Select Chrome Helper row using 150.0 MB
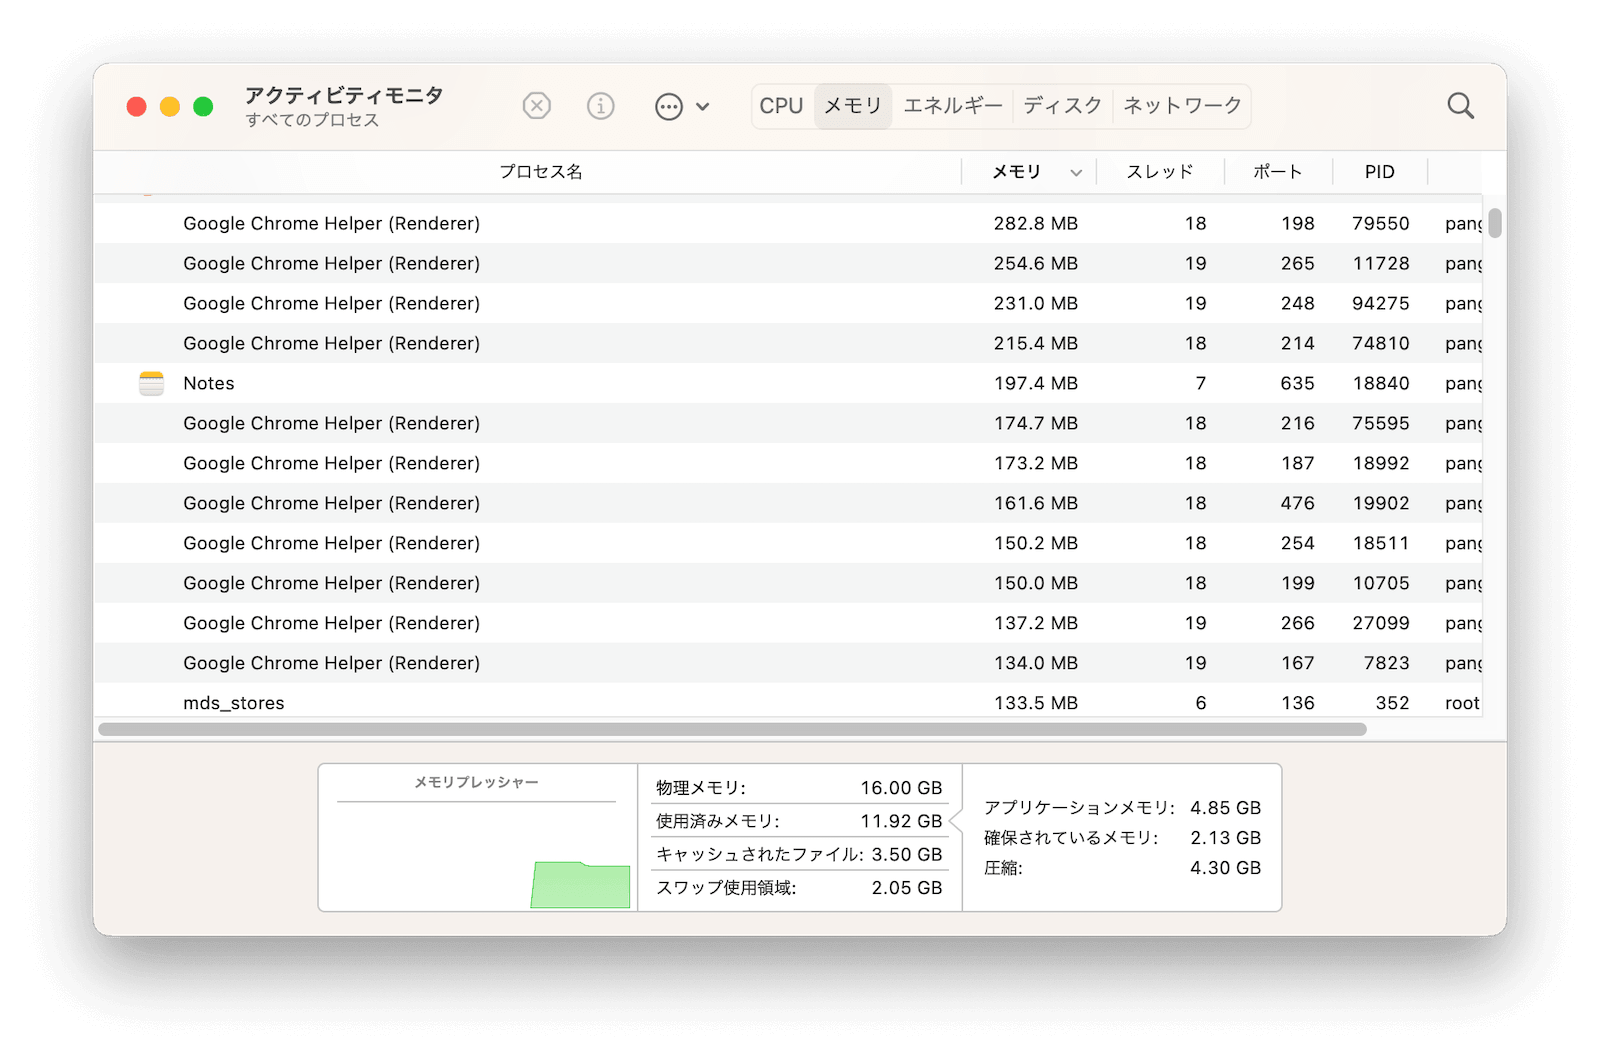Screen dimensions: 1600x1059 788,583
